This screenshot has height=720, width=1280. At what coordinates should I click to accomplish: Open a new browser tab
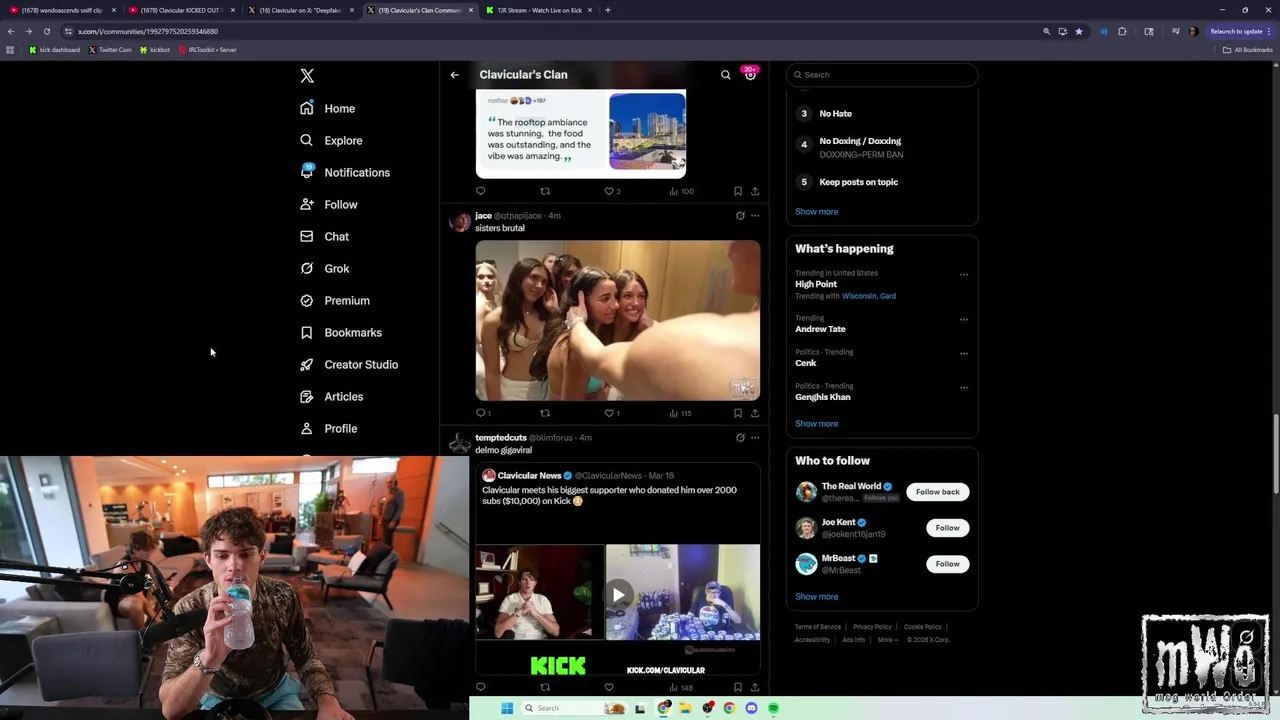coord(608,10)
